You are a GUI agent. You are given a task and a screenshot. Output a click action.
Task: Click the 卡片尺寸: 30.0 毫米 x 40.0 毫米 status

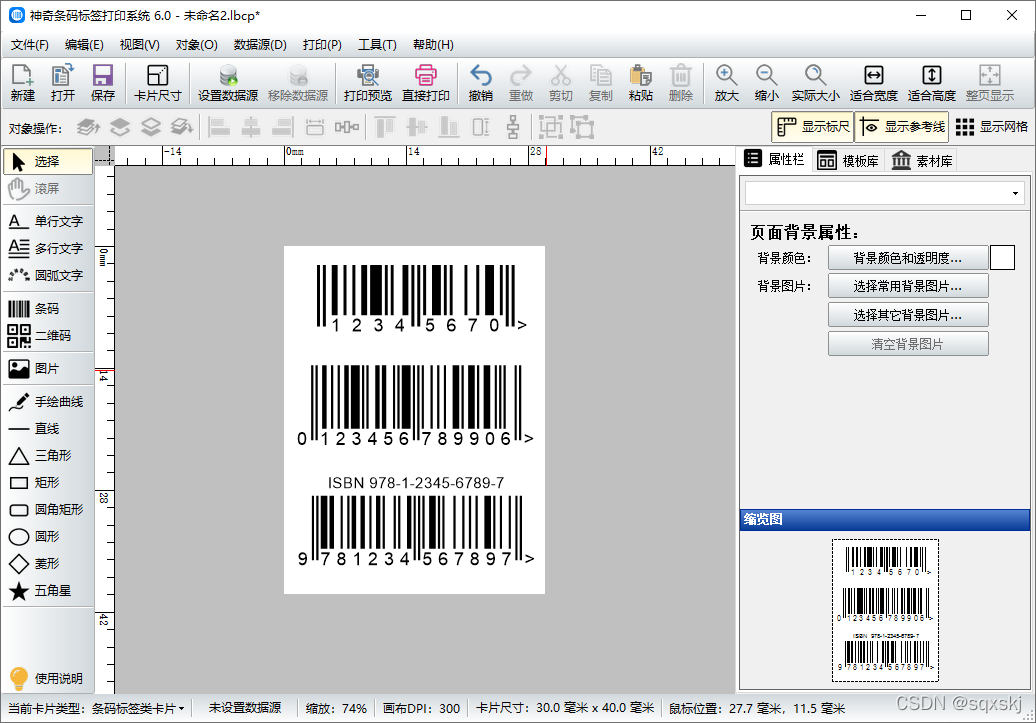(565, 708)
